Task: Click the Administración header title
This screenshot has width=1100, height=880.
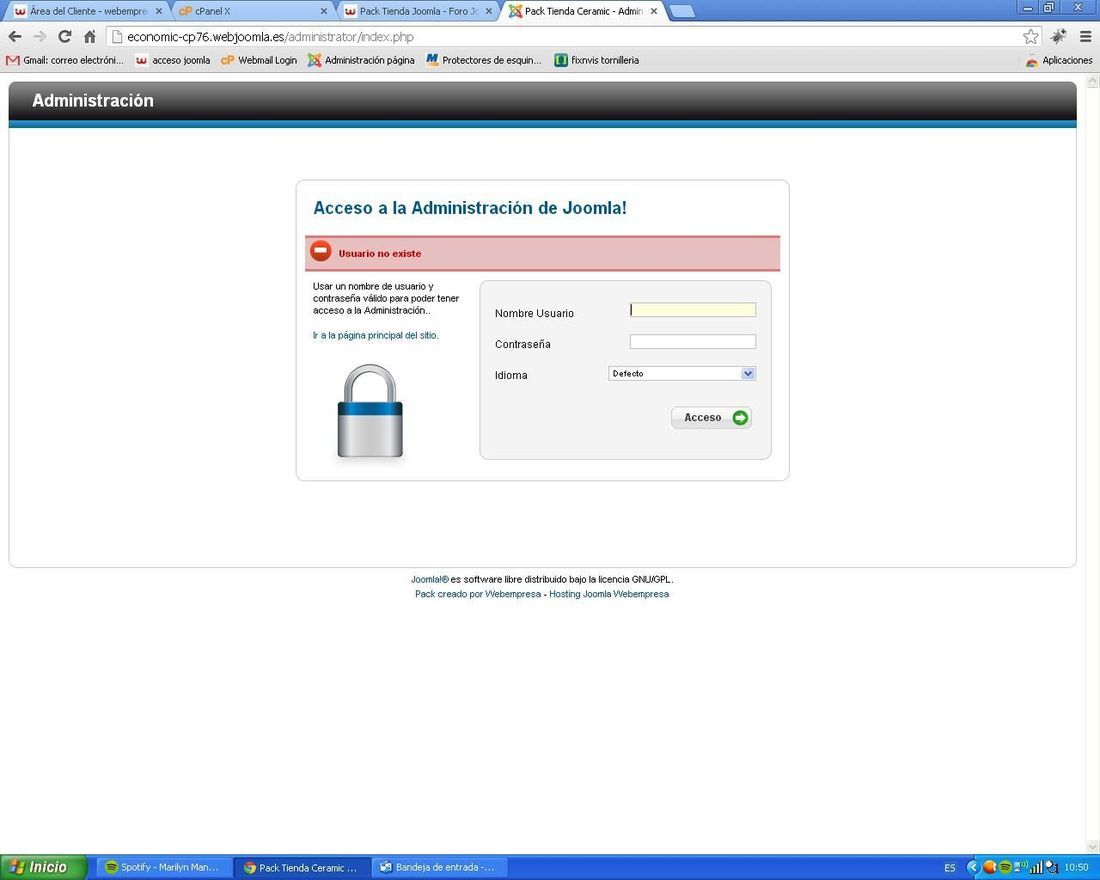Action: click(93, 100)
